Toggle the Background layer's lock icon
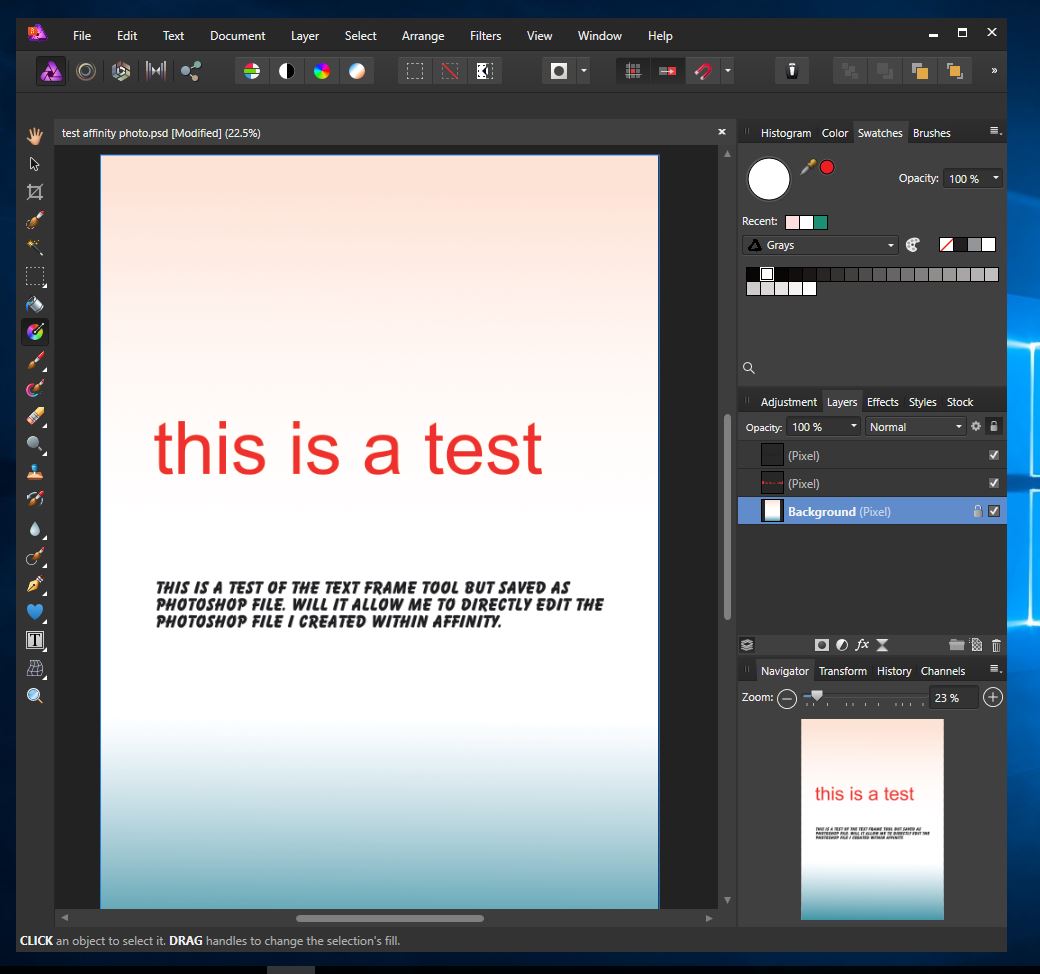 pos(977,511)
